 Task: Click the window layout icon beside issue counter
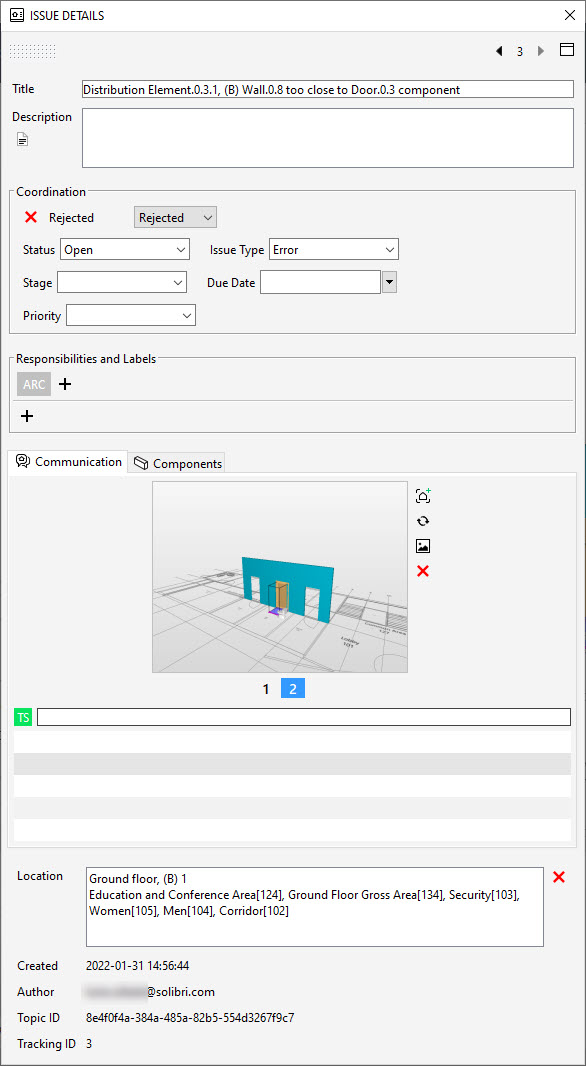566,50
